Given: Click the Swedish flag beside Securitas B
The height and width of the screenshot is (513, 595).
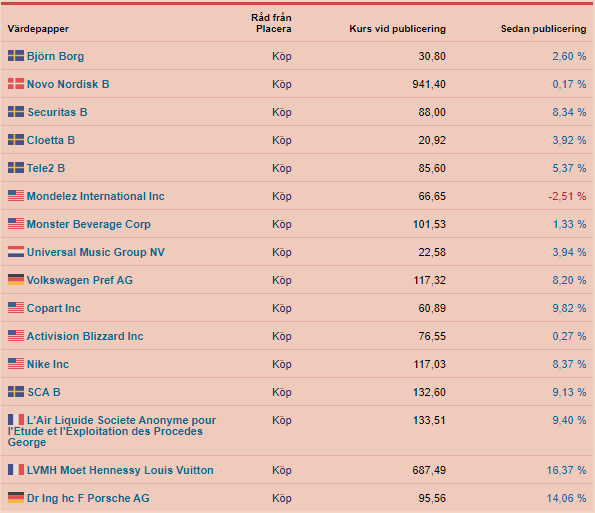Looking at the screenshot, I should (16, 112).
